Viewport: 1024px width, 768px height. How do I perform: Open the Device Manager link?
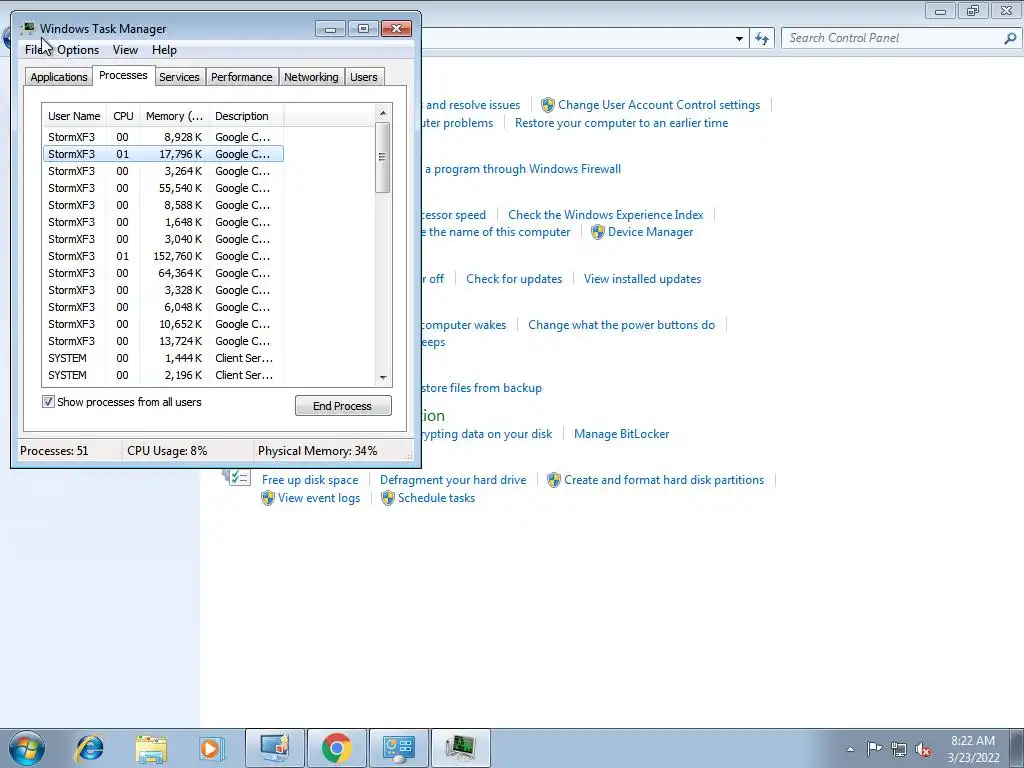650,232
